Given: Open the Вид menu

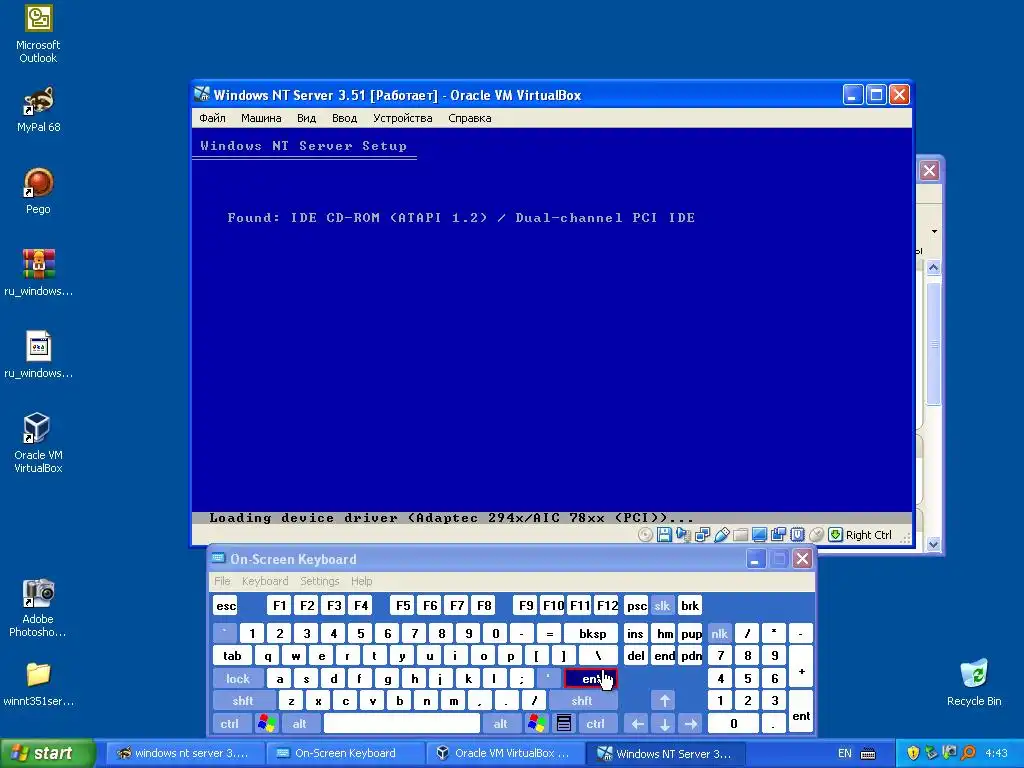Looking at the screenshot, I should pos(306,118).
